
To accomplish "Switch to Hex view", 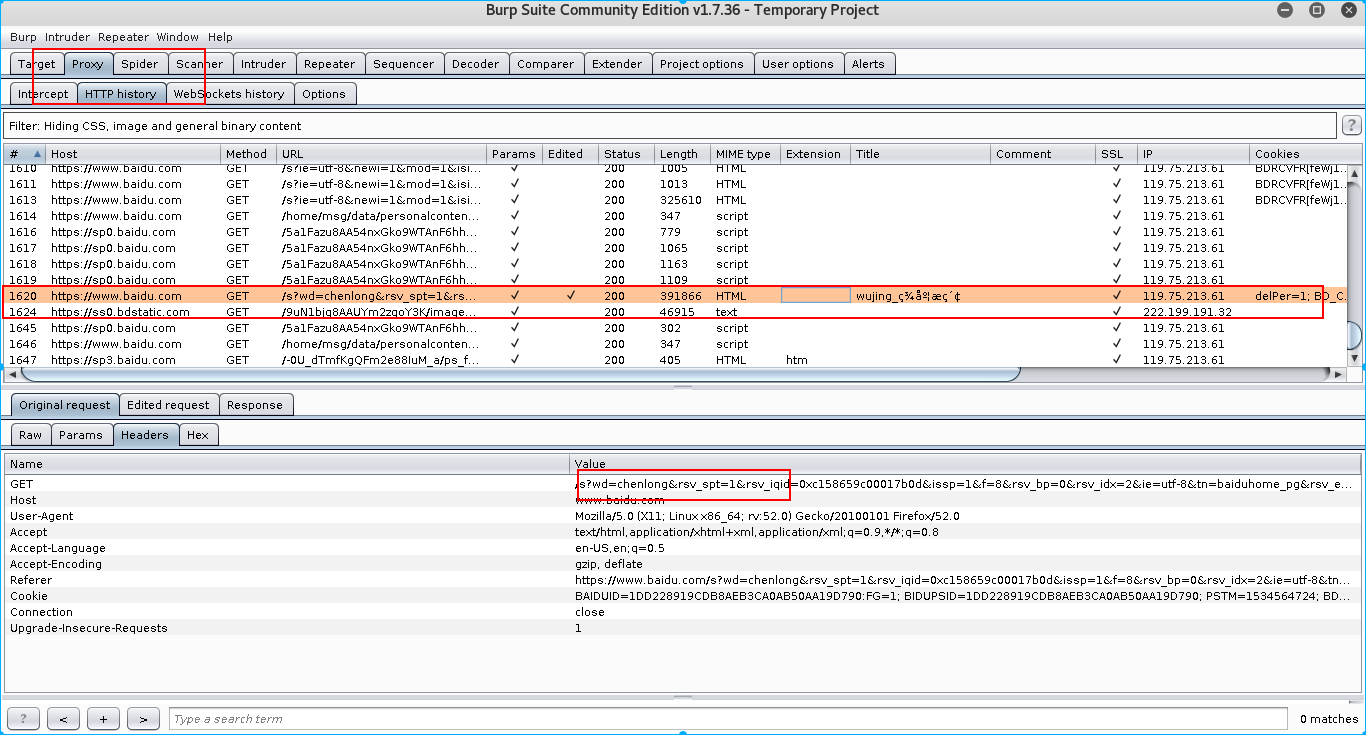I will point(198,435).
